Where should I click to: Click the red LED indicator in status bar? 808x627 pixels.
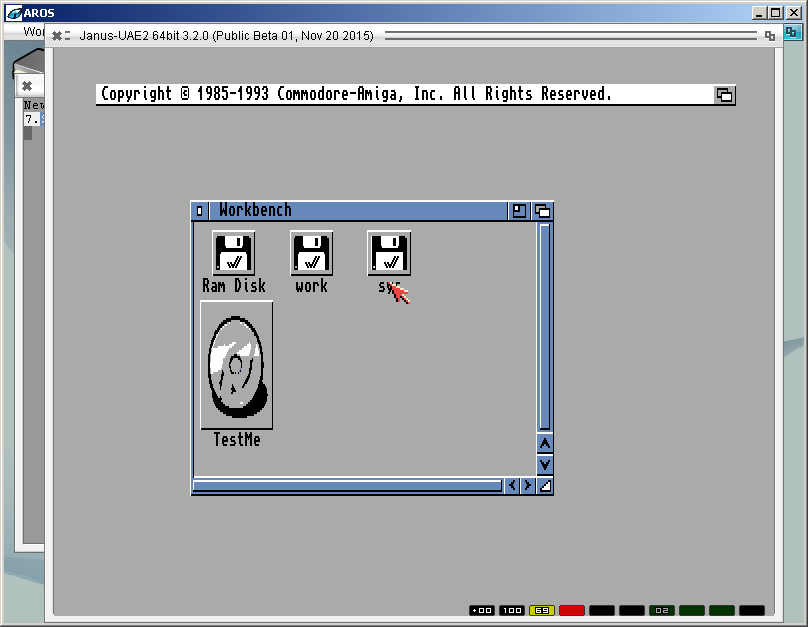point(572,611)
